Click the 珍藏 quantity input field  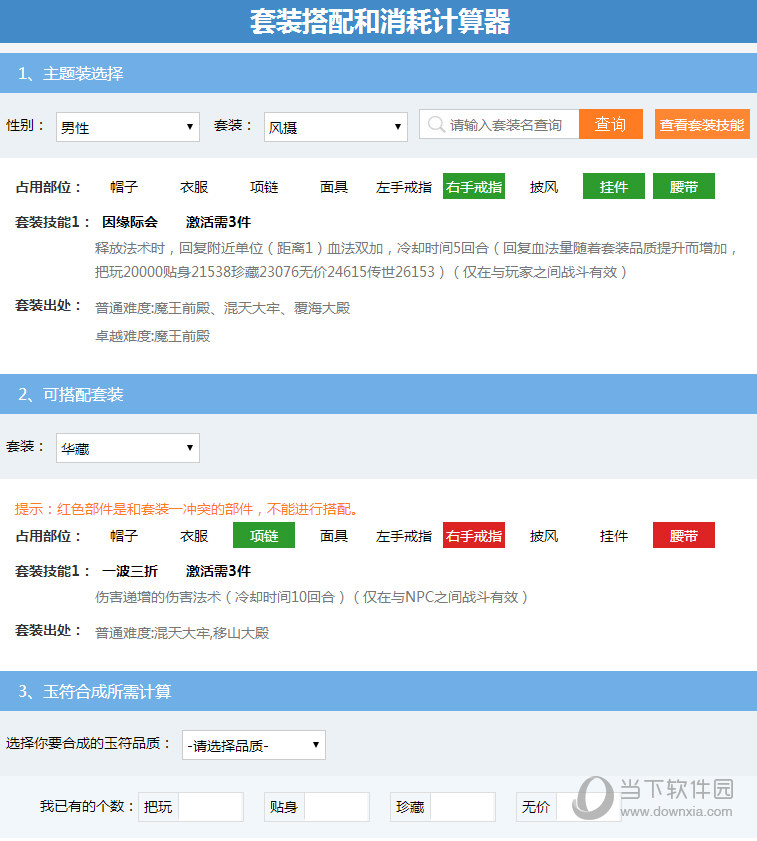pos(462,807)
